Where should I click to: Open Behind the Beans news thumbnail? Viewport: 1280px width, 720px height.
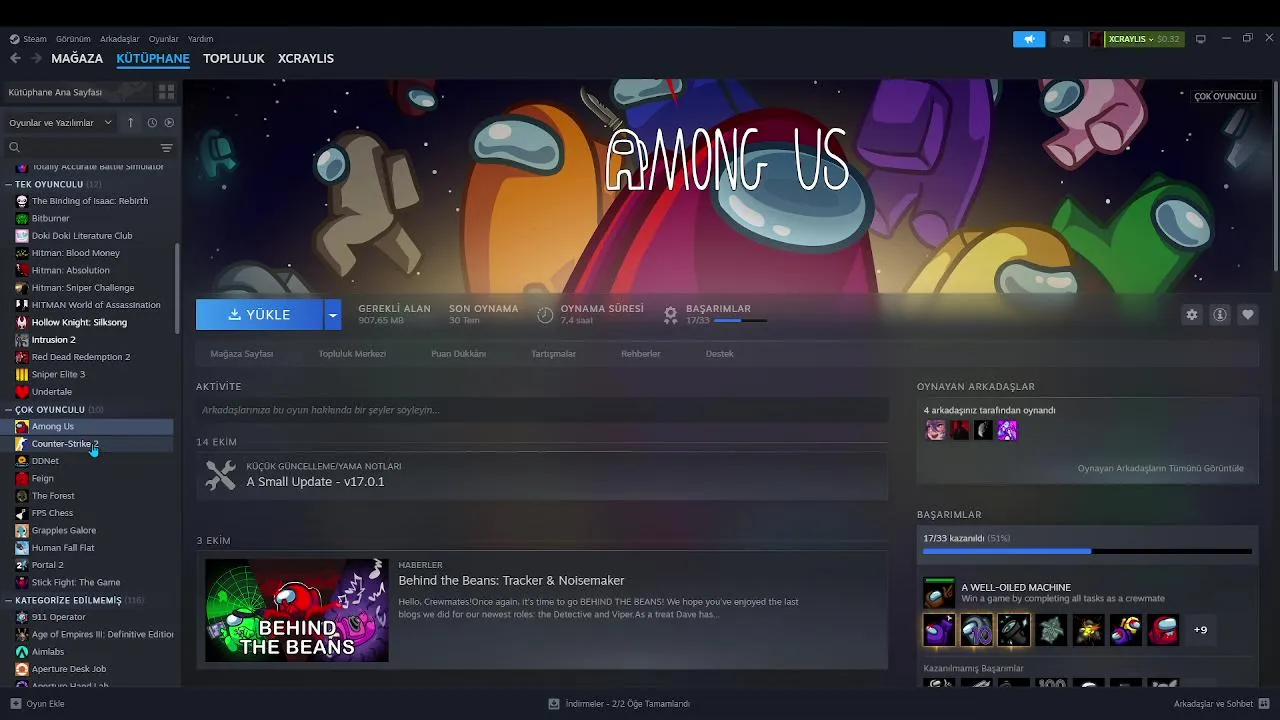pos(297,610)
